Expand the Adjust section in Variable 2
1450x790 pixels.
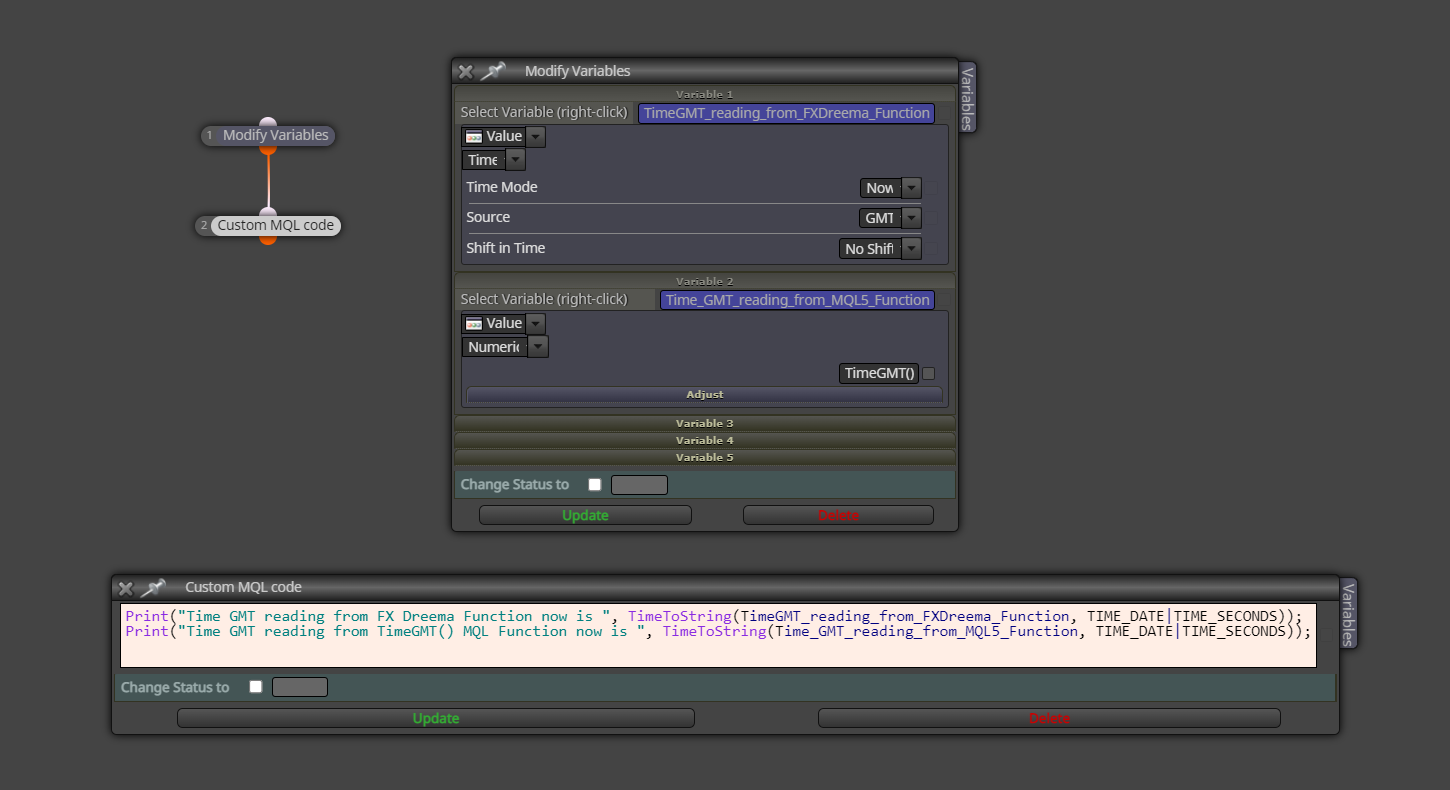coord(705,395)
